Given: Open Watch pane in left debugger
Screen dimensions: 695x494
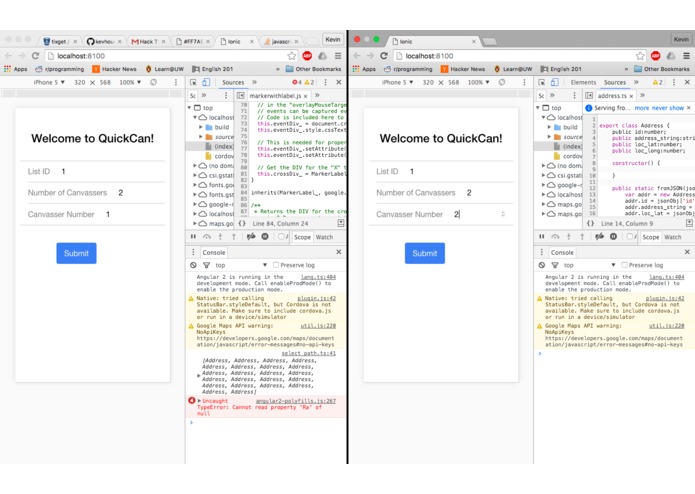Looking at the screenshot, I should 324,237.
